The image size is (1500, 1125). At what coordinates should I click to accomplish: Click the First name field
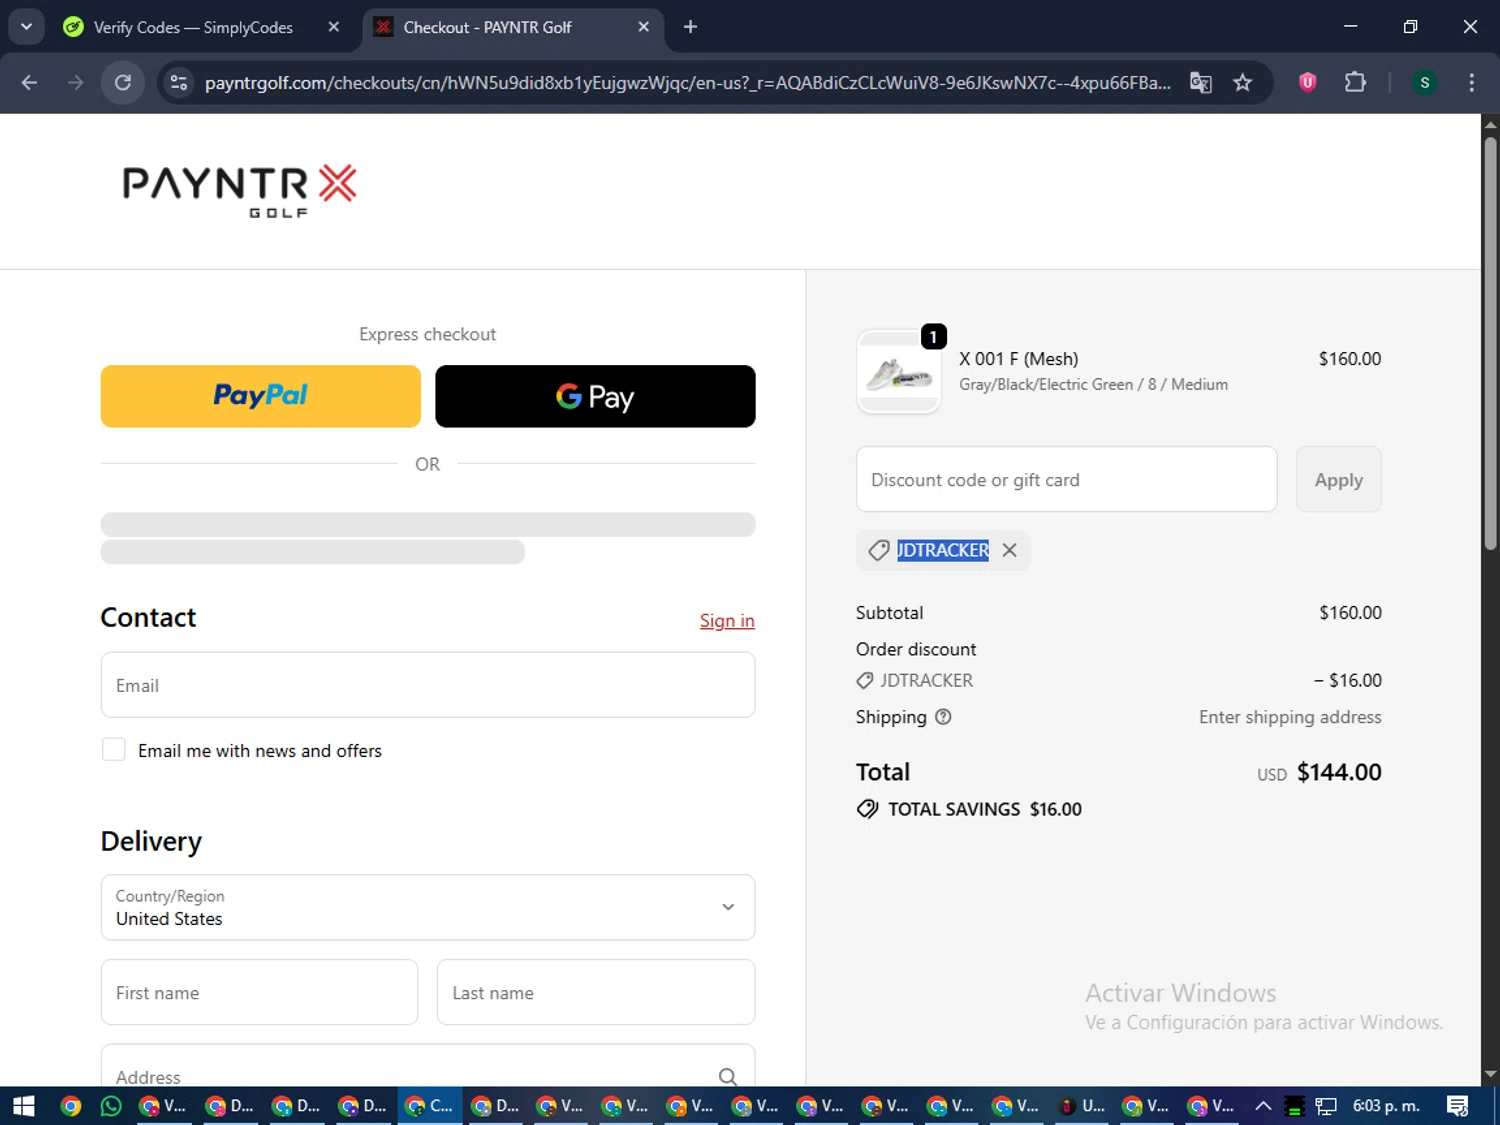pyautogui.click(x=259, y=992)
